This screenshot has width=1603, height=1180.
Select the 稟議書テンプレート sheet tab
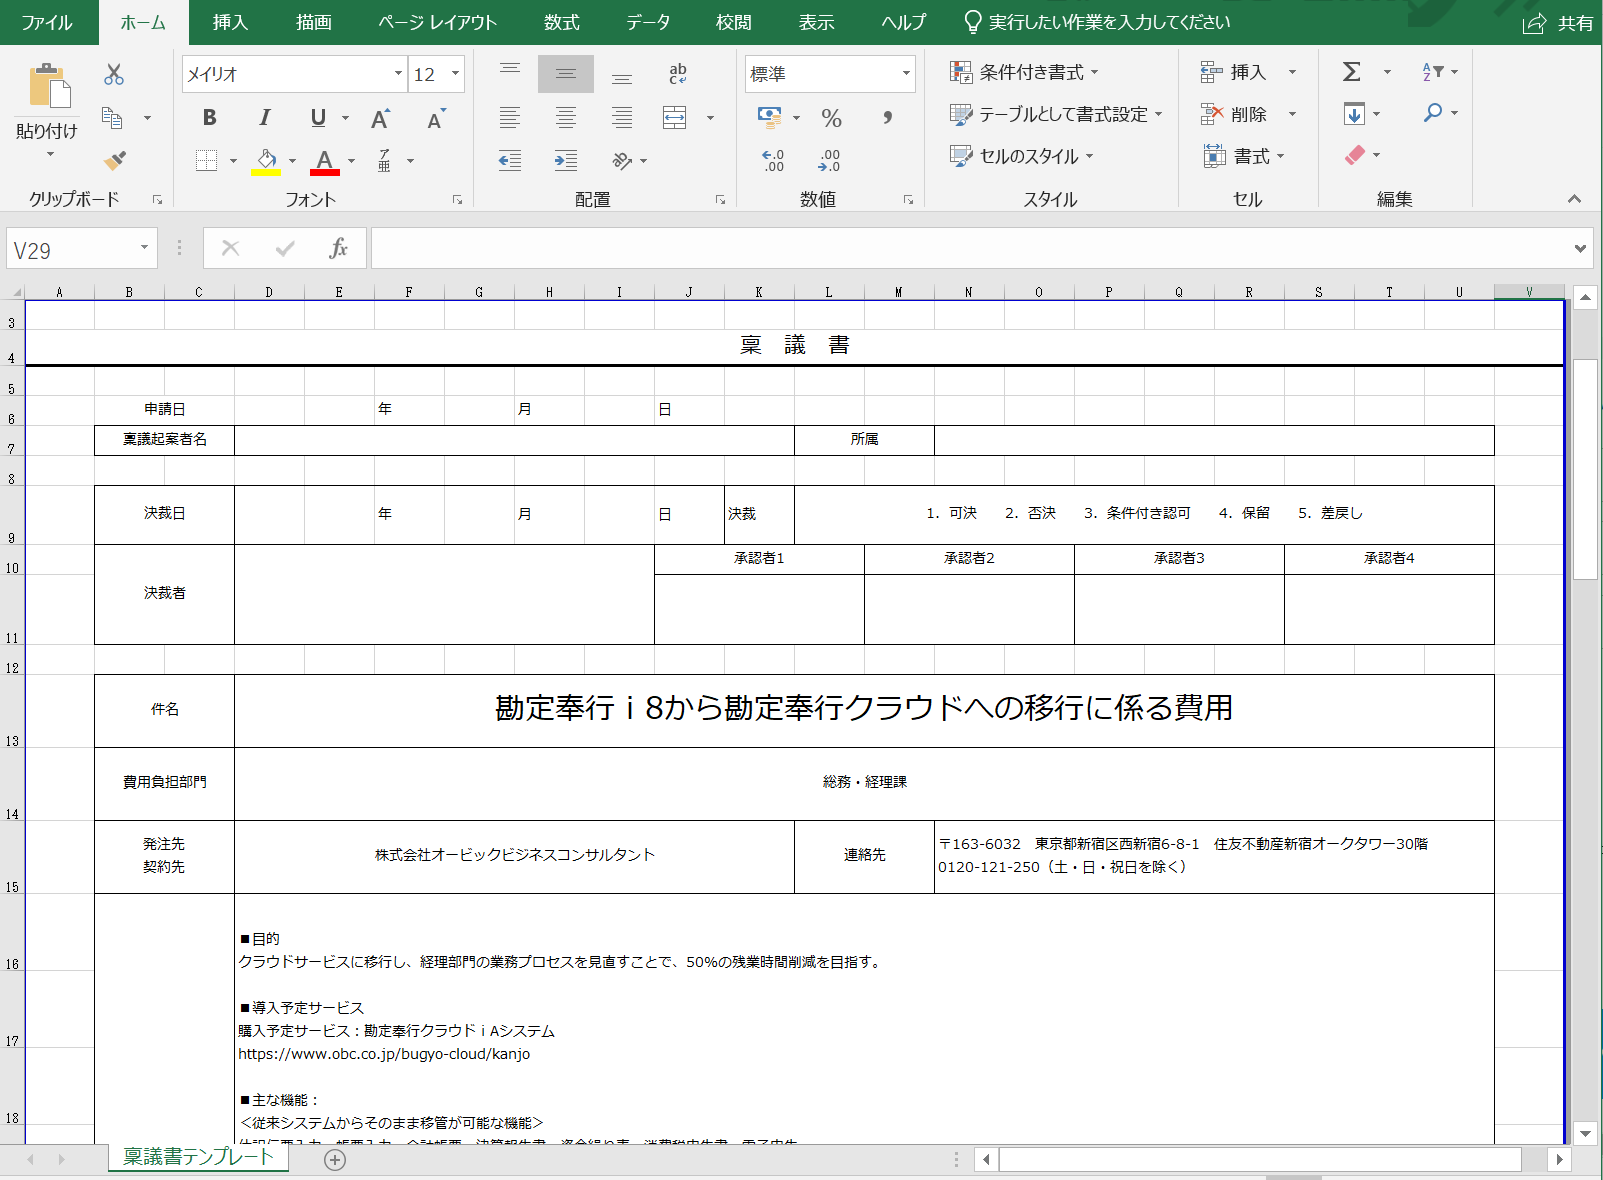(x=198, y=1157)
